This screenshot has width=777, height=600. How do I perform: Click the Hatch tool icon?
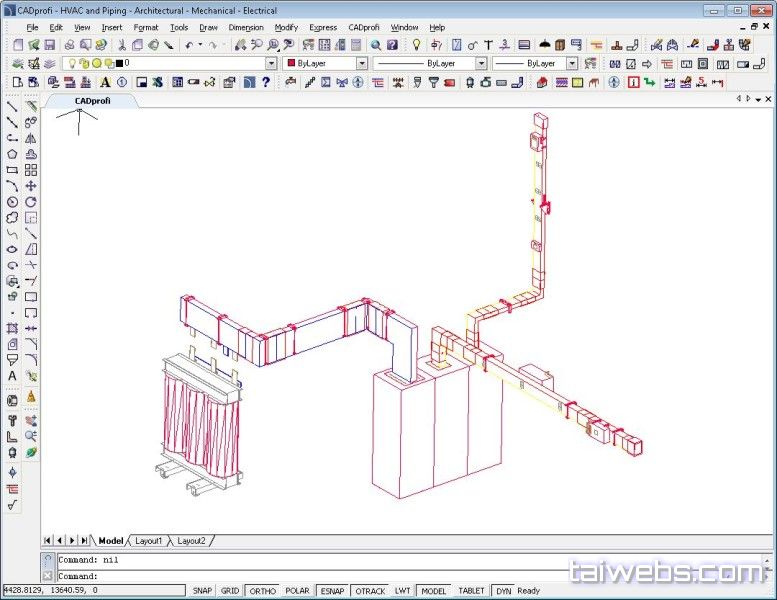click(x=12, y=328)
